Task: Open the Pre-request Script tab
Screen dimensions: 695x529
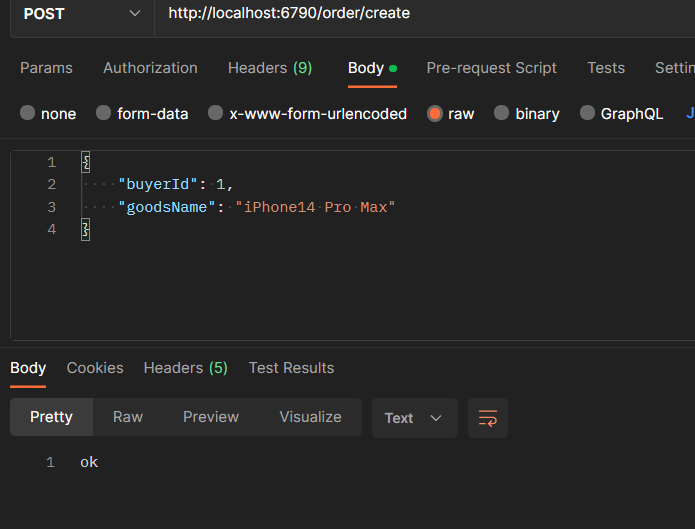Action: pyautogui.click(x=491, y=68)
